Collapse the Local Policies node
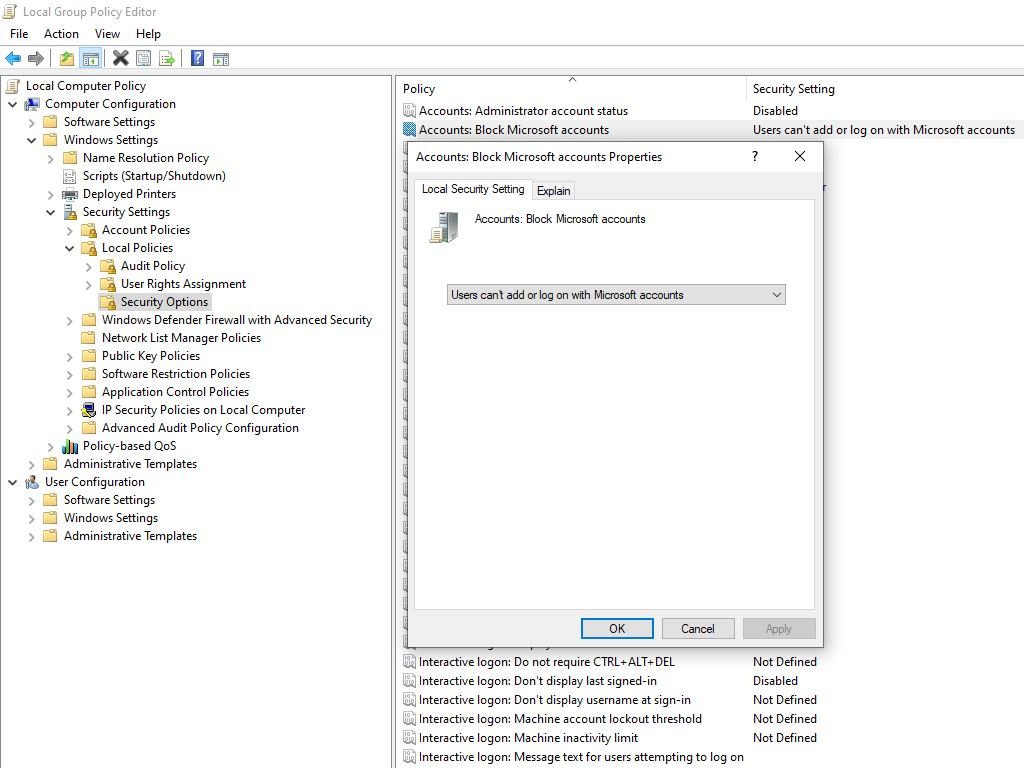 click(69, 248)
